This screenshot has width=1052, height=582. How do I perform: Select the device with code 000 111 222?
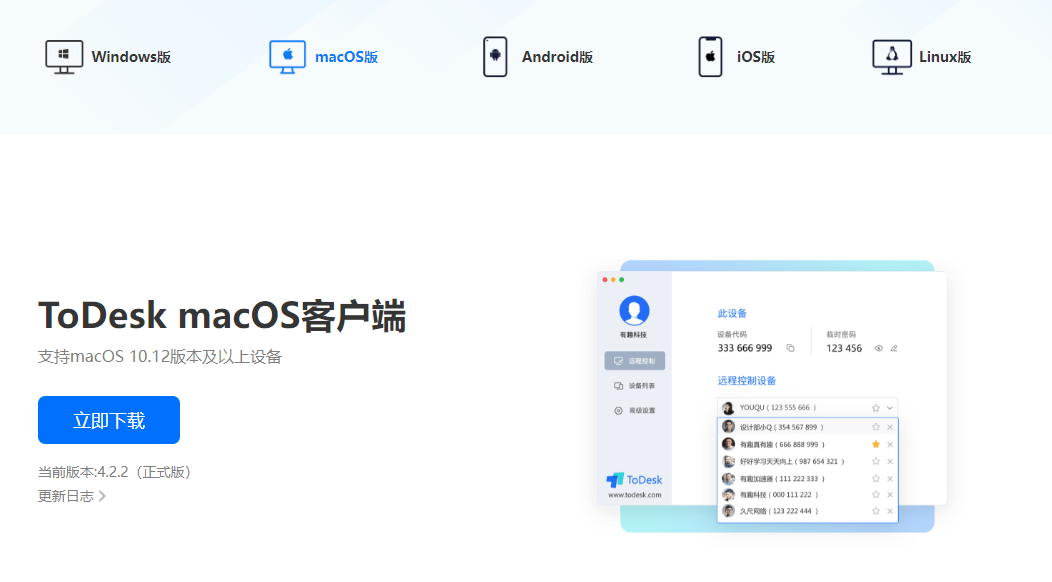point(808,495)
